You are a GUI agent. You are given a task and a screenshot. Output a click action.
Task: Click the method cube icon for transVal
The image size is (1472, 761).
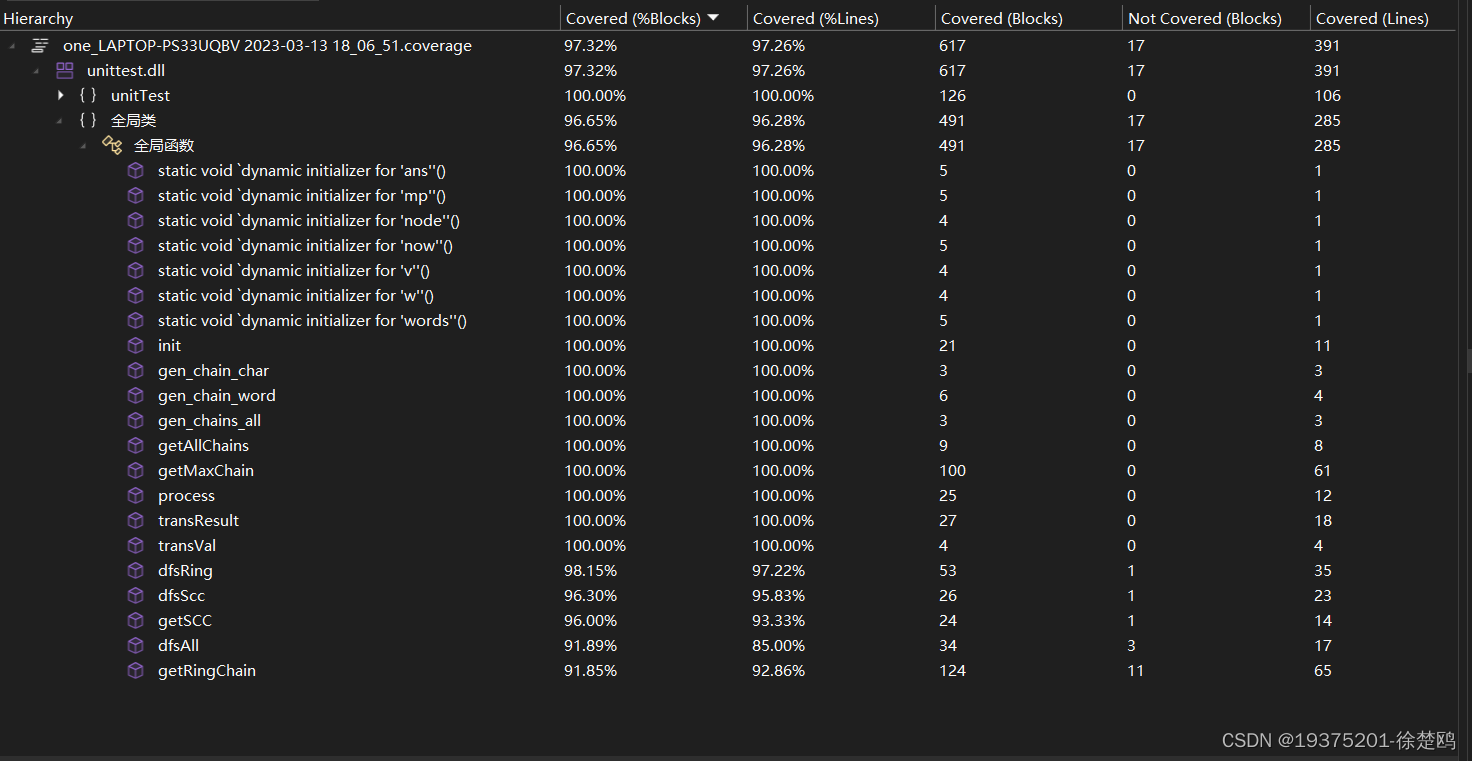(x=136, y=546)
